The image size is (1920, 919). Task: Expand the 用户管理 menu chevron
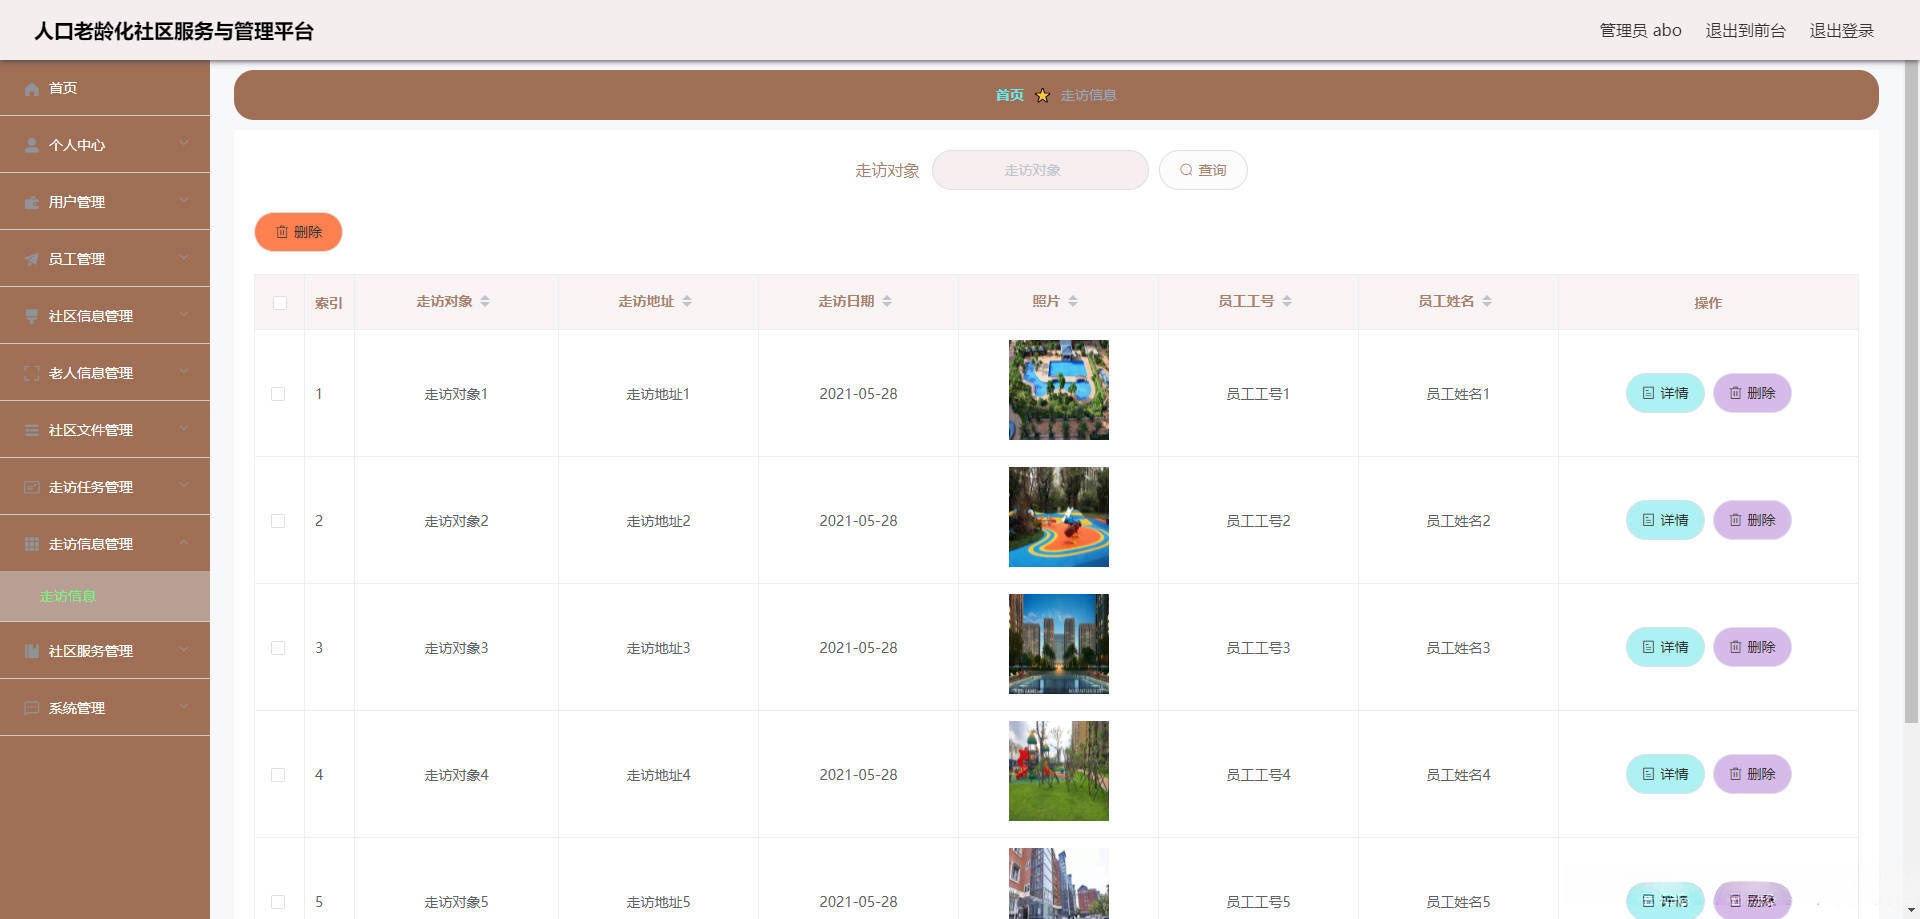(184, 201)
